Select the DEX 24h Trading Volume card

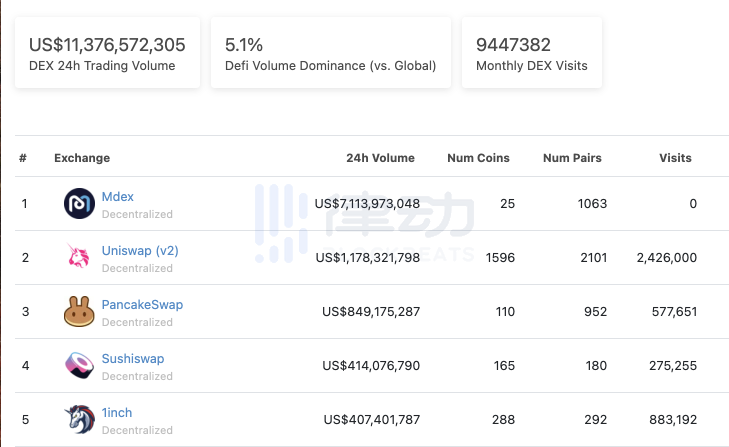(x=107, y=53)
